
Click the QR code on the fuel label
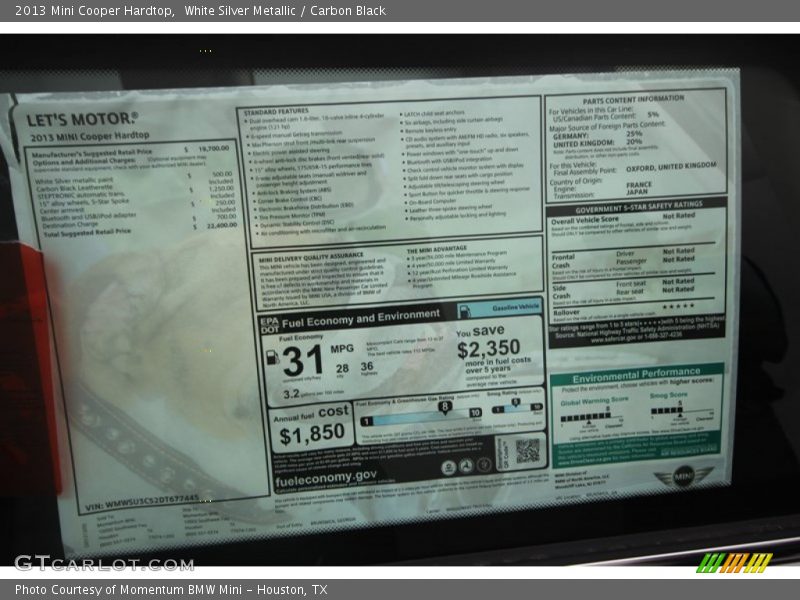[x=526, y=450]
